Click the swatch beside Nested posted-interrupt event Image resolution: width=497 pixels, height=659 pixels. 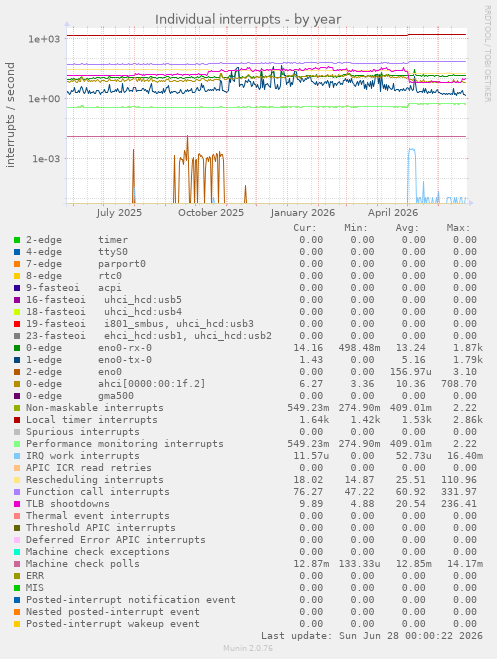17,612
